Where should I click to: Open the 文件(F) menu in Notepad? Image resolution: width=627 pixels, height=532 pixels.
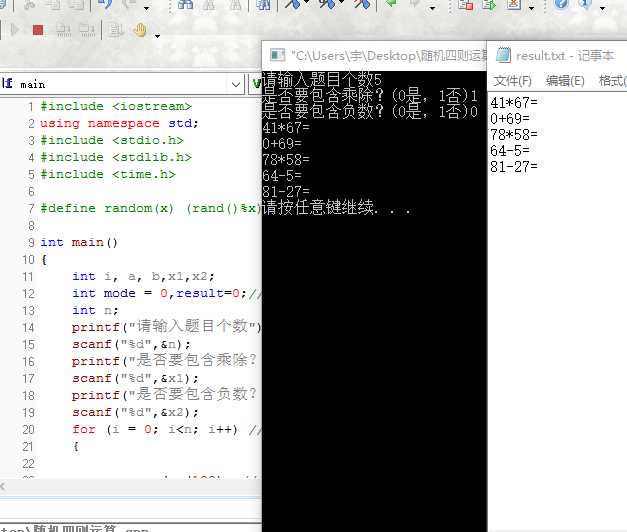[512, 81]
